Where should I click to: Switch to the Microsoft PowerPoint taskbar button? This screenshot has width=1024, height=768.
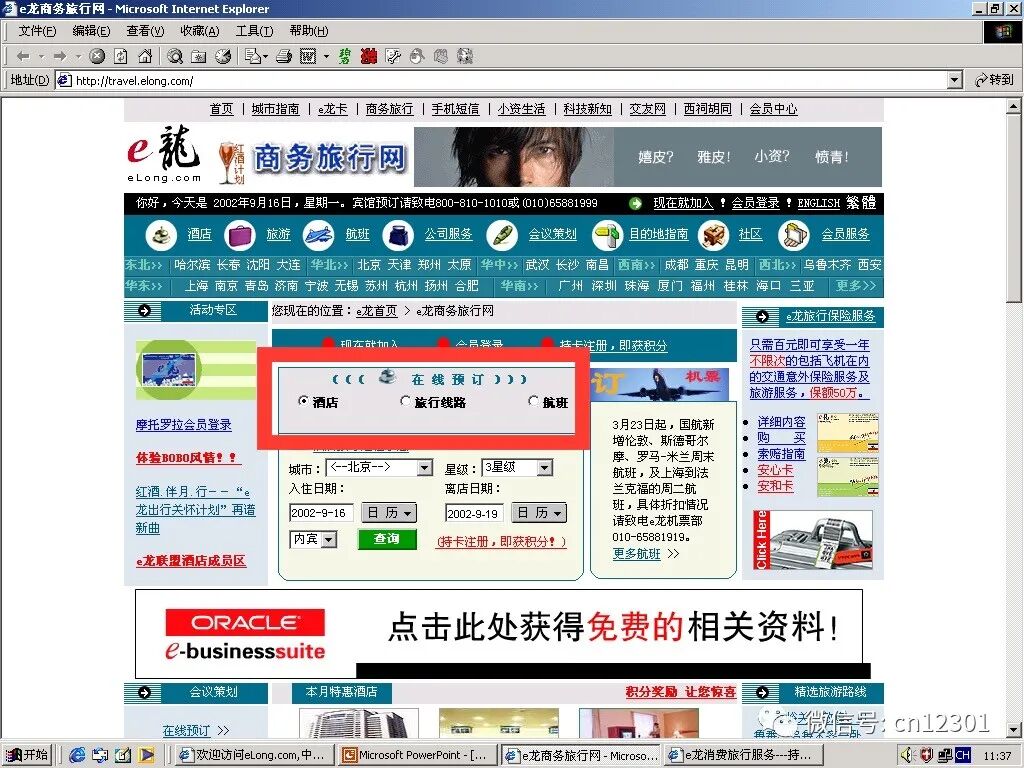418,755
